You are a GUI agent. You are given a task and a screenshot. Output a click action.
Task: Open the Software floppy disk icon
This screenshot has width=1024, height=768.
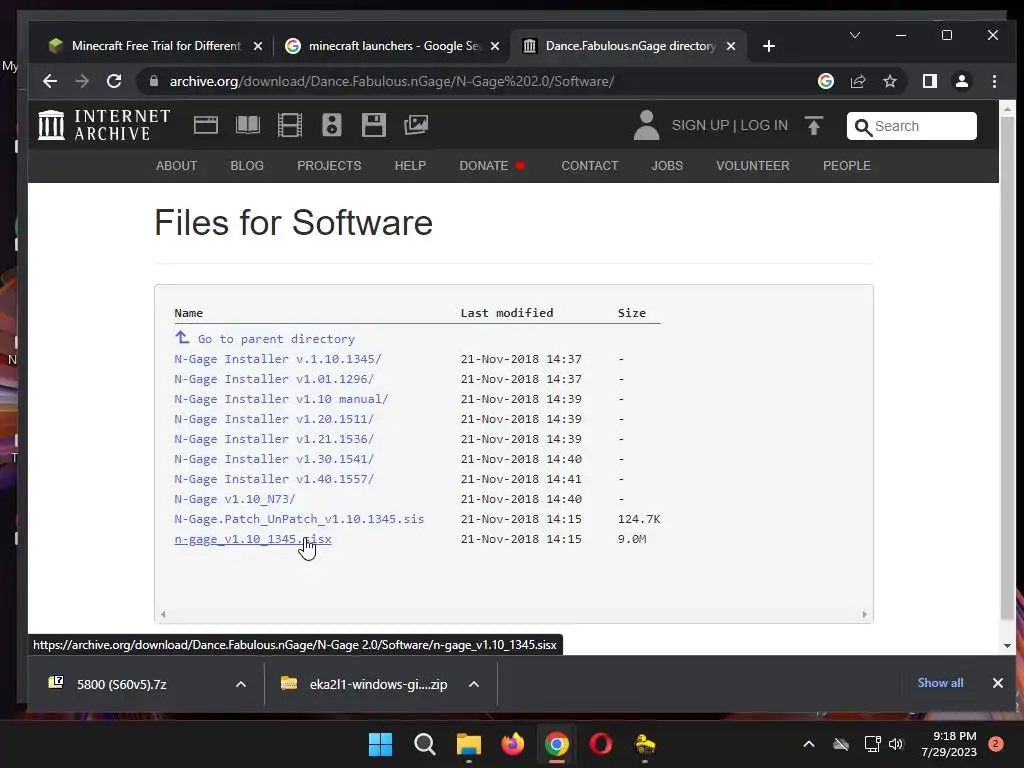[374, 125]
